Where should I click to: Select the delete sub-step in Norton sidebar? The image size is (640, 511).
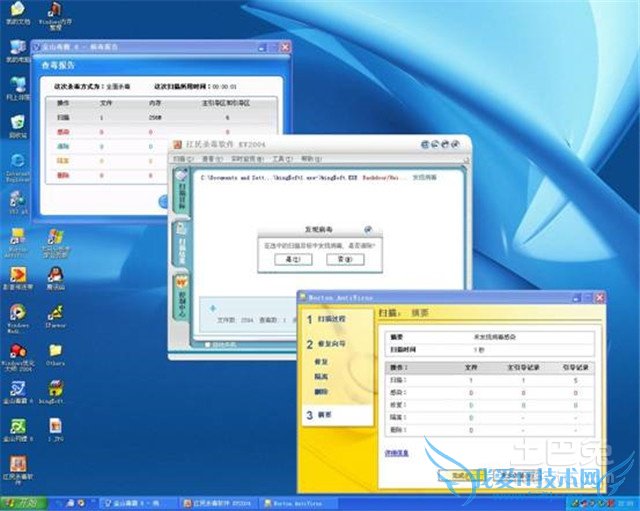tap(321, 392)
